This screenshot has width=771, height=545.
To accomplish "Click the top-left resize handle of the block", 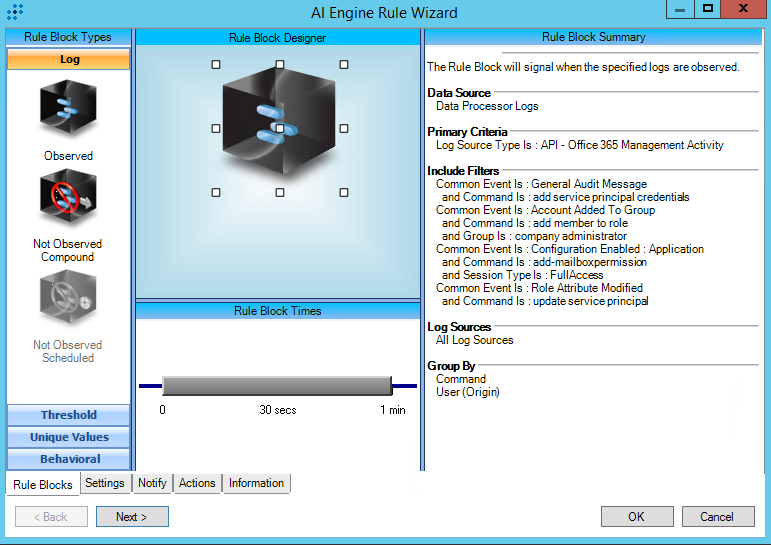I will (x=216, y=64).
